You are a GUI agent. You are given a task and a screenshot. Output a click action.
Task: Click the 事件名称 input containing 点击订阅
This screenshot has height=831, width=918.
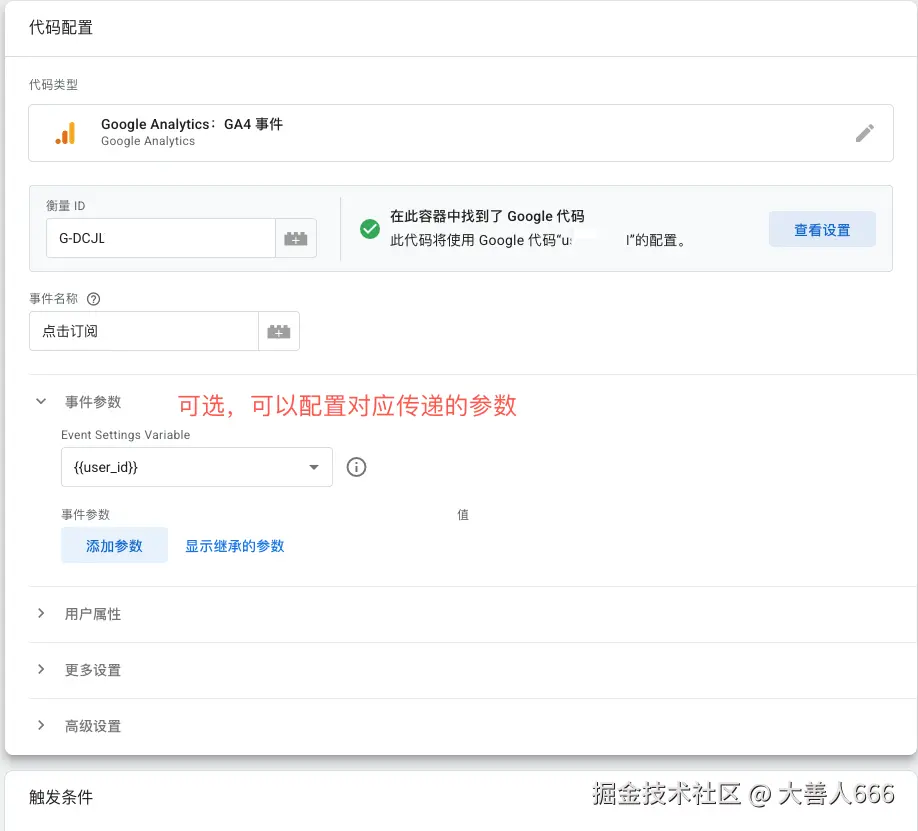[x=144, y=331]
